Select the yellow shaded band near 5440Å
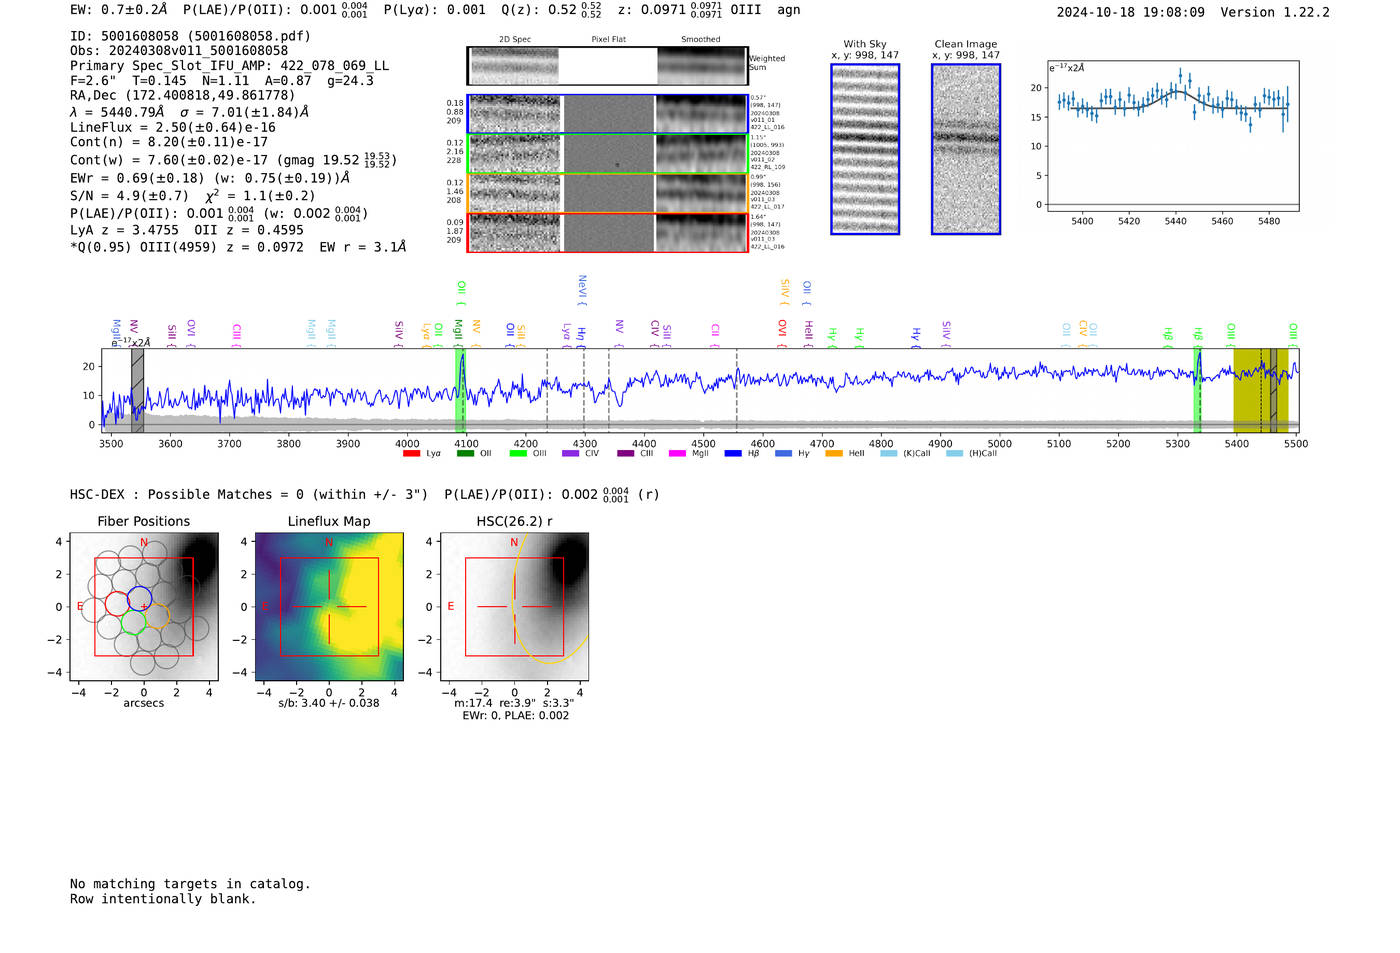 tap(1261, 390)
